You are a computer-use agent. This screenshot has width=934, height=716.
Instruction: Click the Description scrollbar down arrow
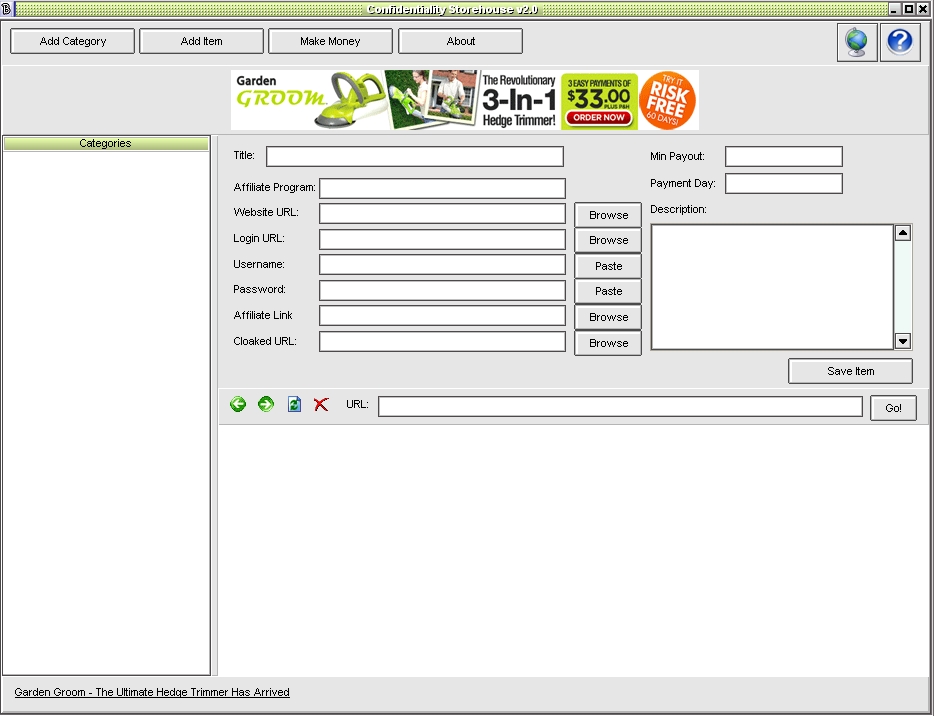[903, 341]
